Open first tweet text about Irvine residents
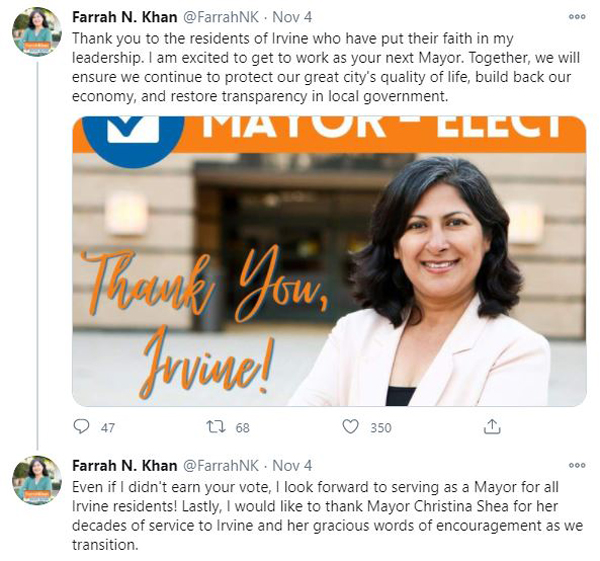The height and width of the screenshot is (561, 600). click(326, 67)
